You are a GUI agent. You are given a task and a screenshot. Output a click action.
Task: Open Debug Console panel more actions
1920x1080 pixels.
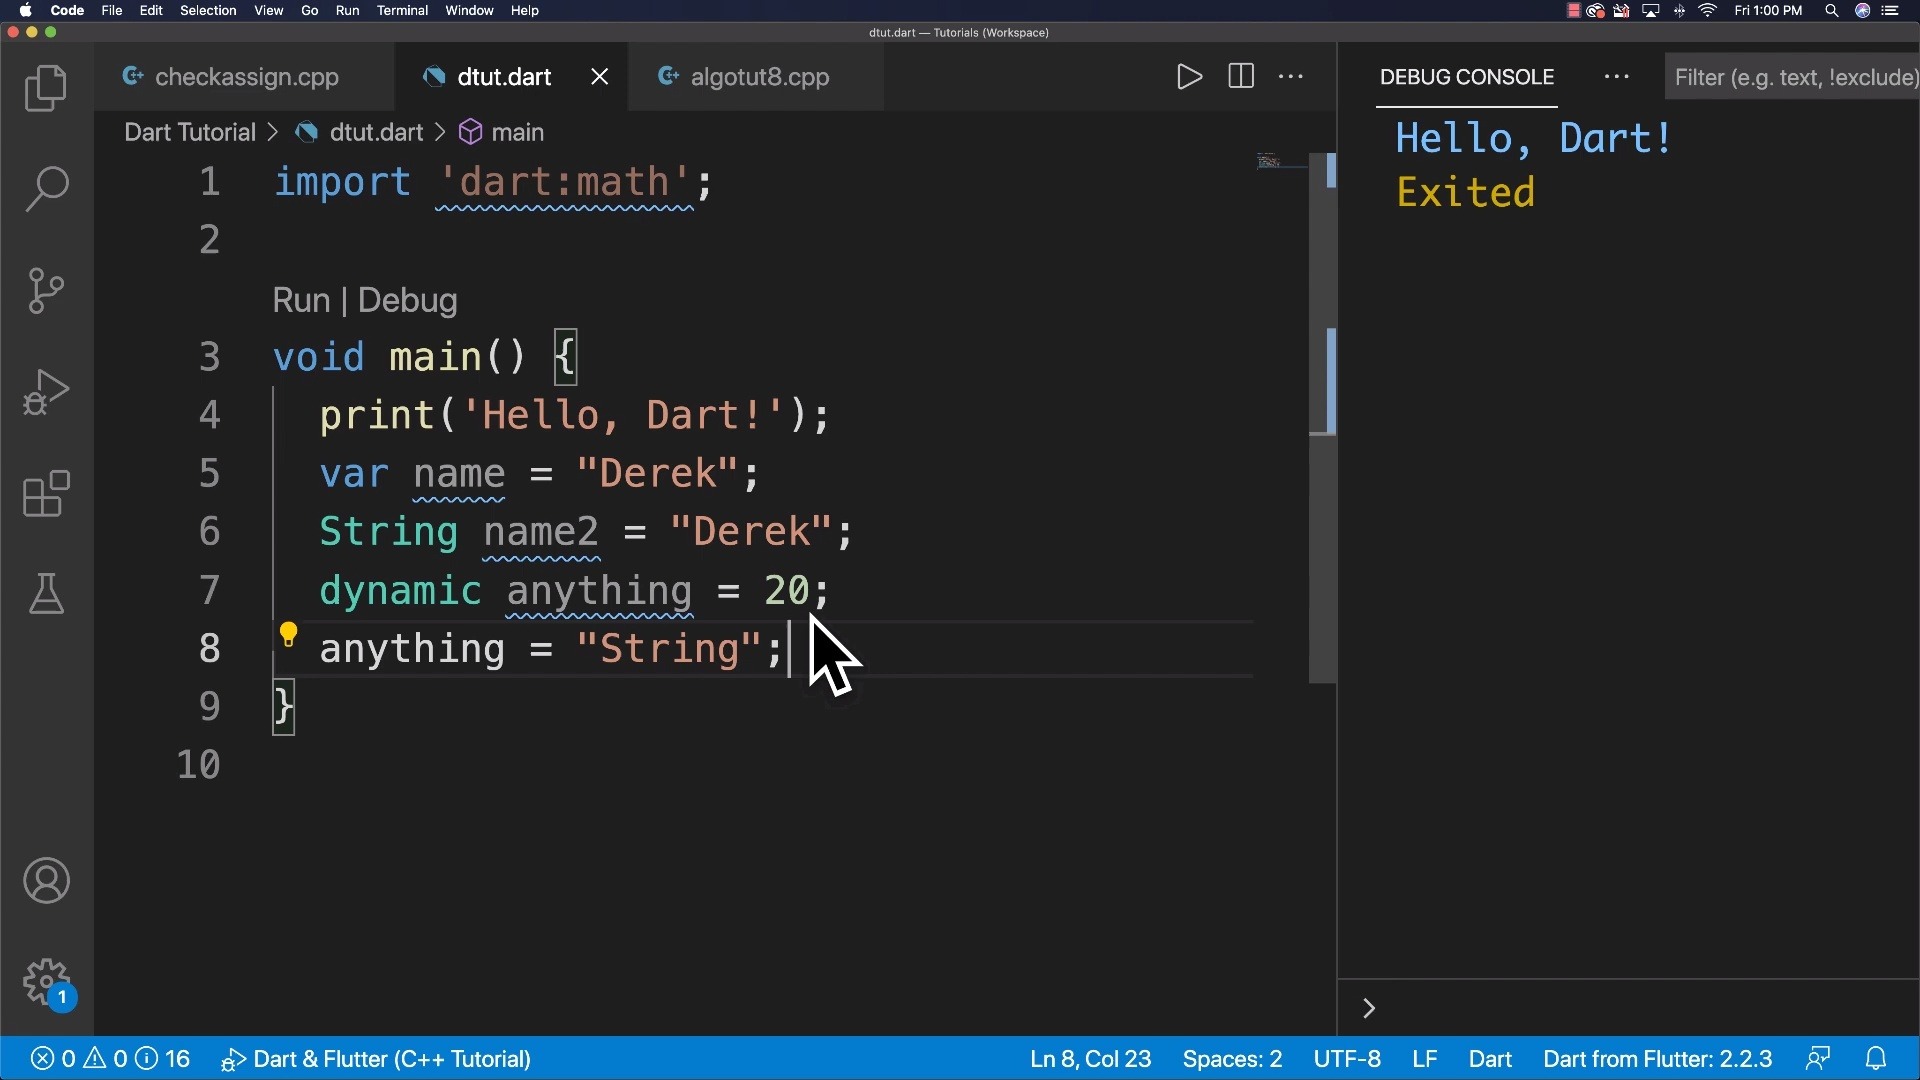pos(1617,77)
